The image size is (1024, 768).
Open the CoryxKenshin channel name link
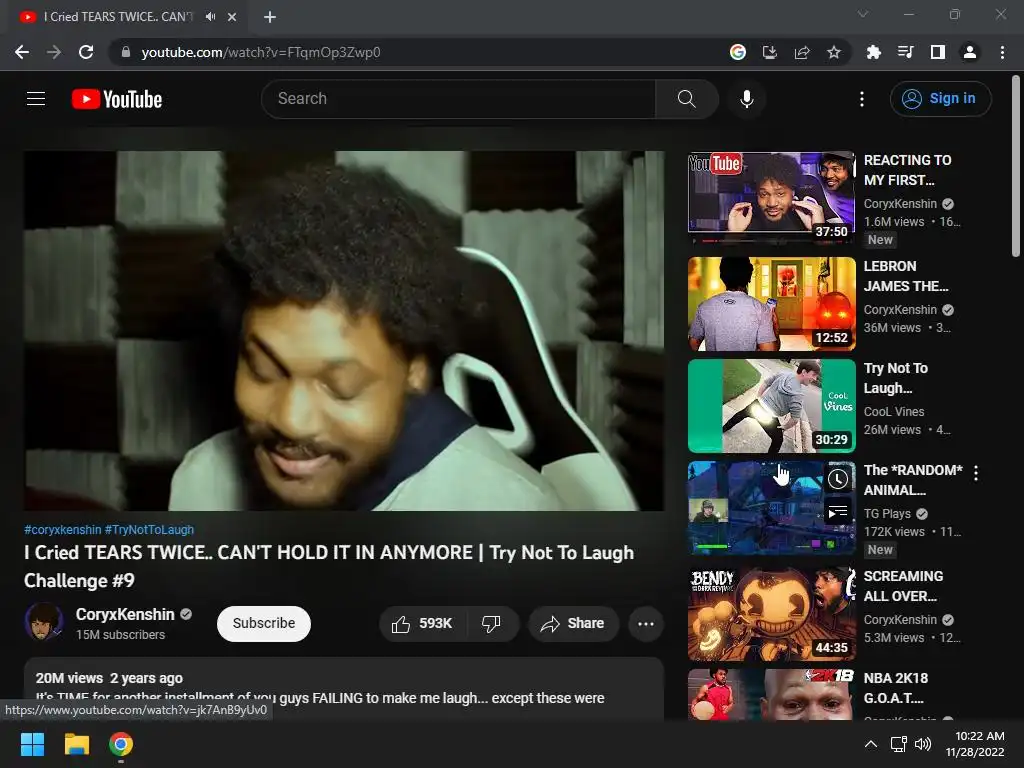(125, 615)
